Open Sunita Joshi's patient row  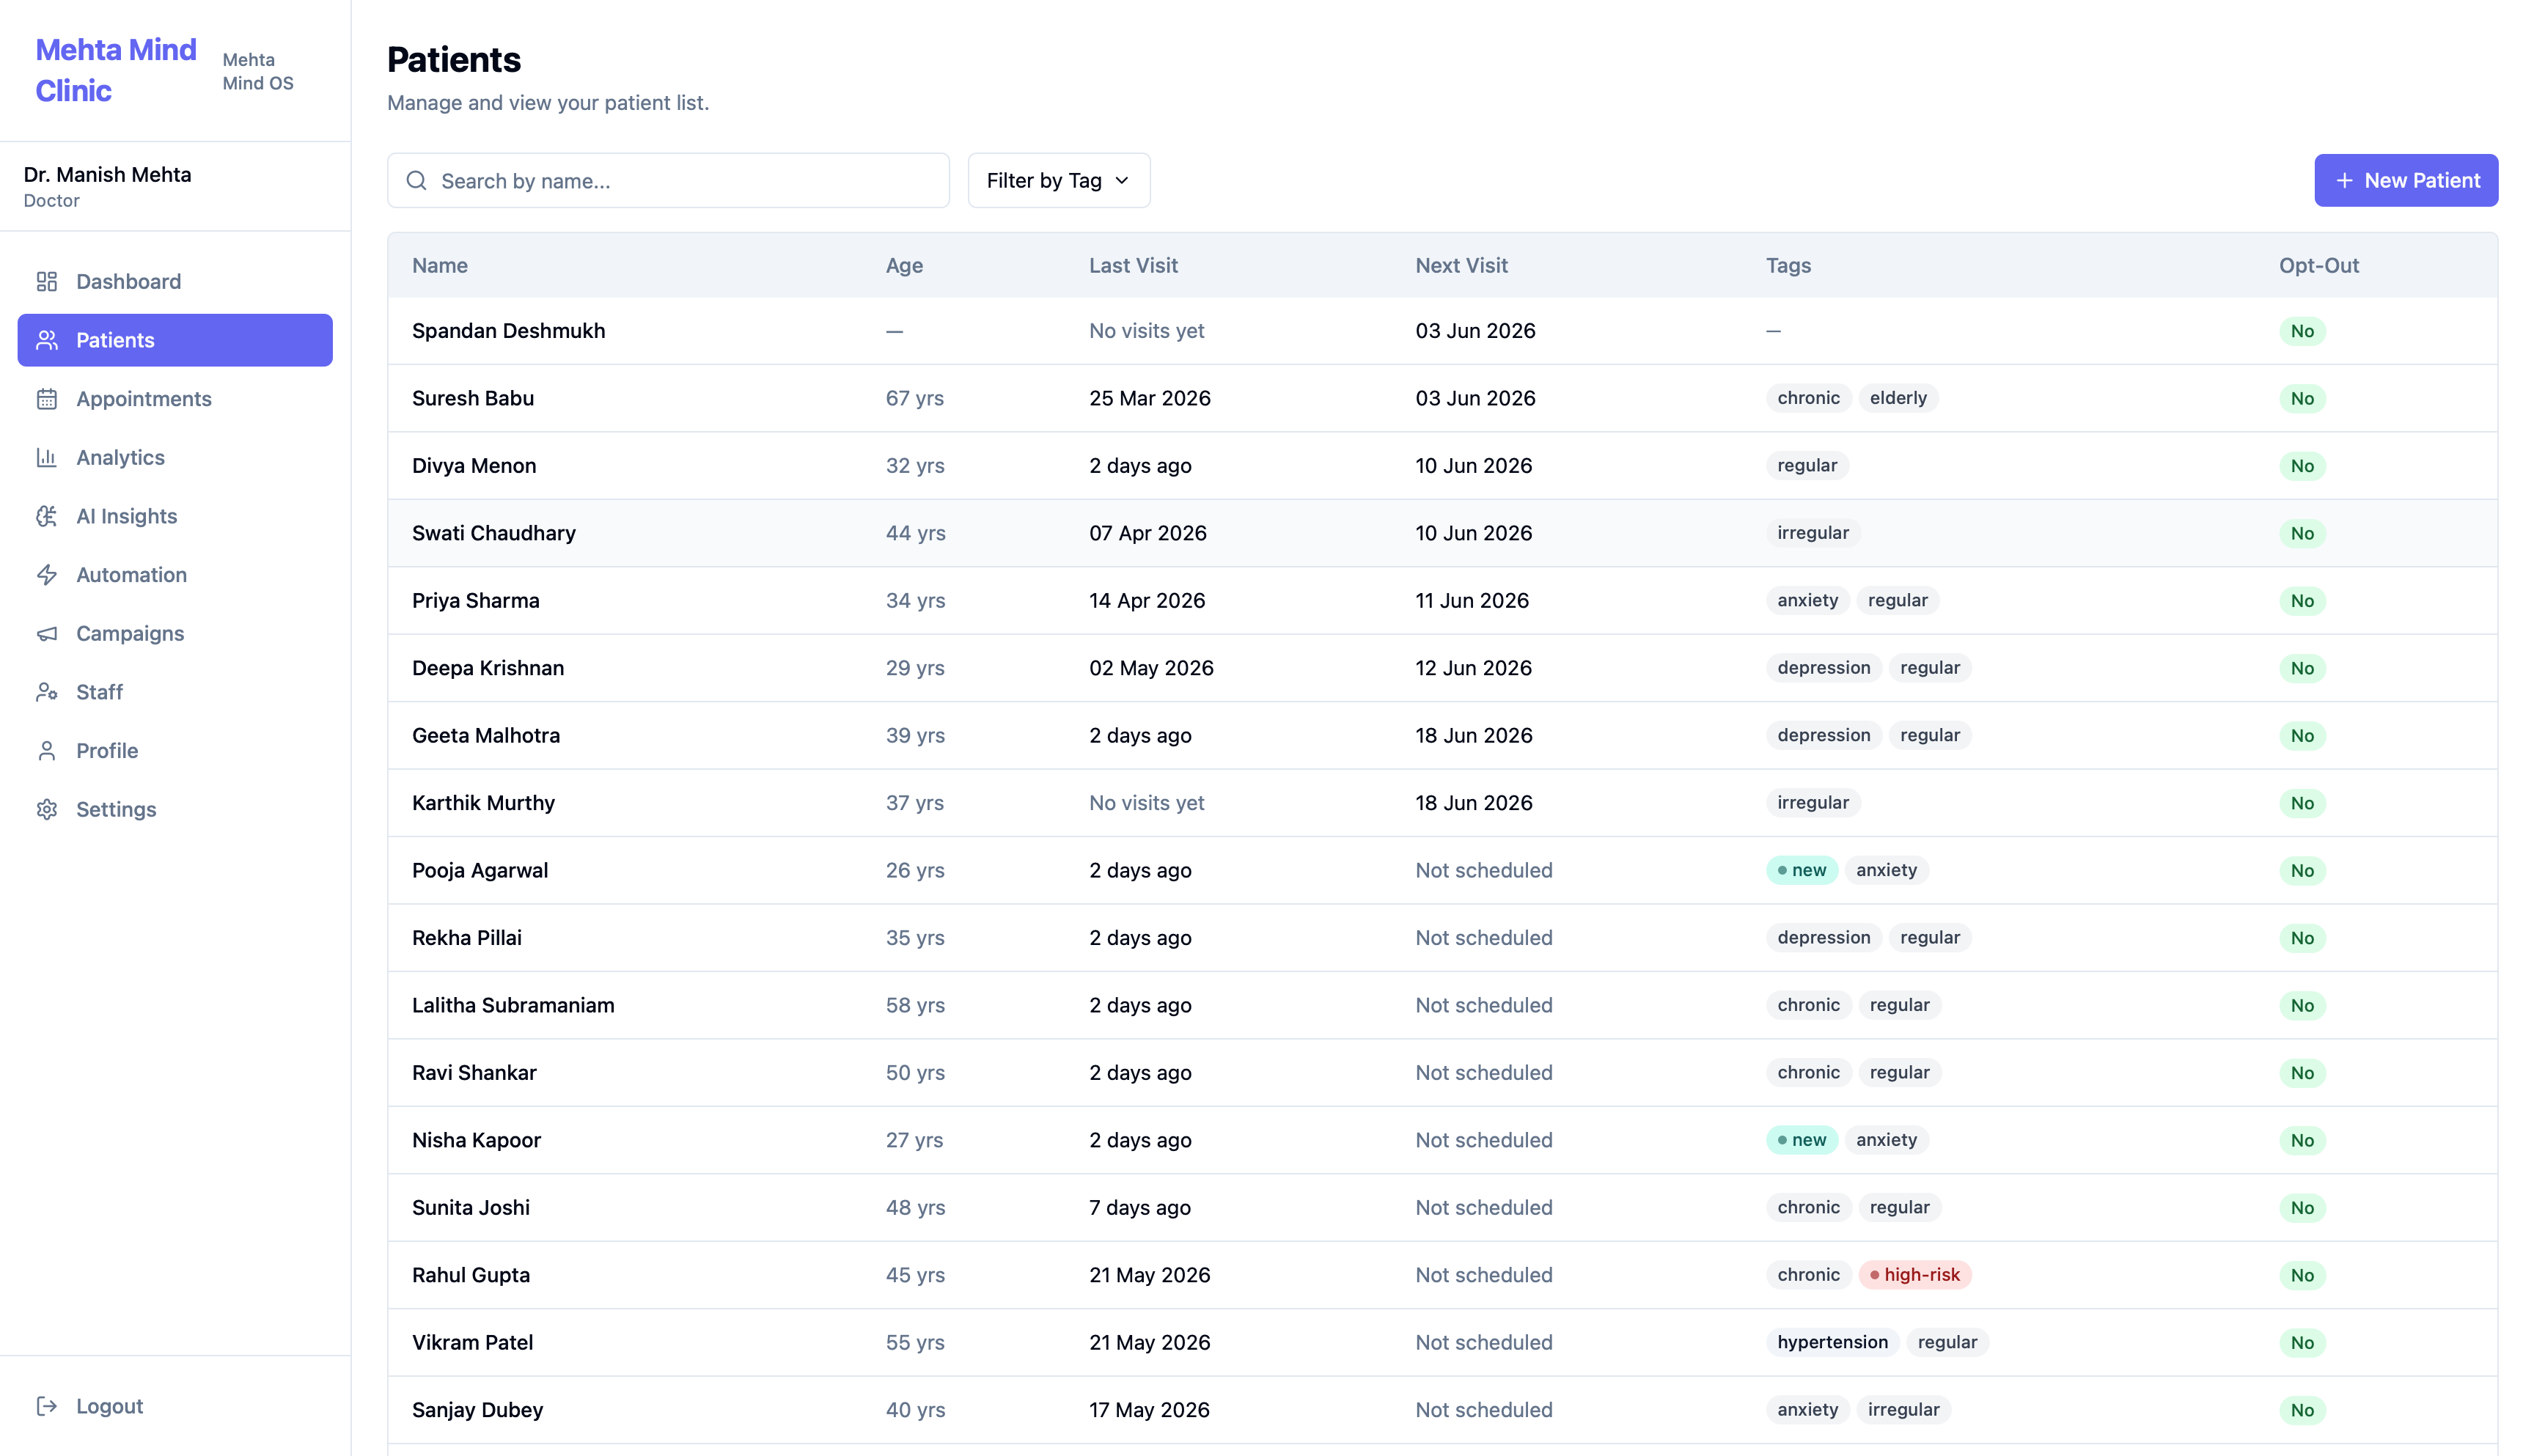click(1443, 1207)
